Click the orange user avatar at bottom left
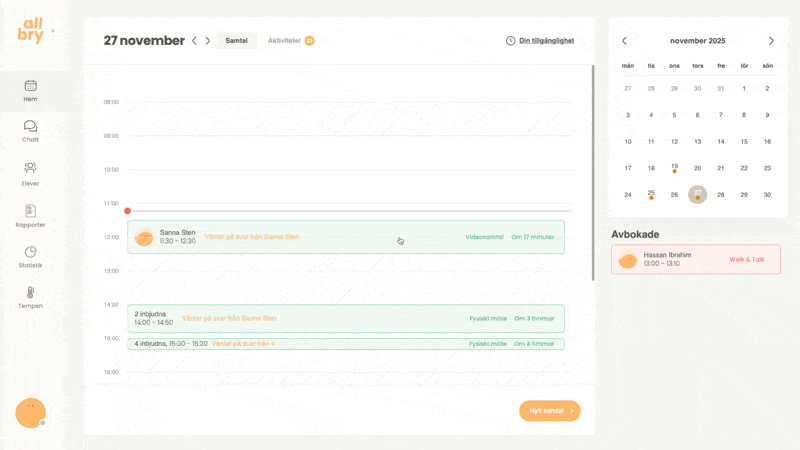Viewport: 800px width, 450px height. tap(30, 412)
